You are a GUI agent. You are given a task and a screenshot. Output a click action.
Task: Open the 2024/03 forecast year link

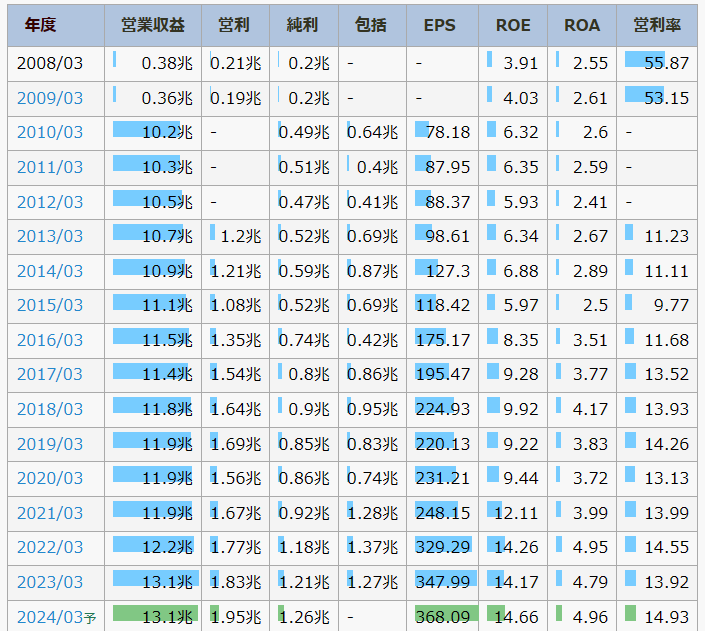tap(50, 617)
